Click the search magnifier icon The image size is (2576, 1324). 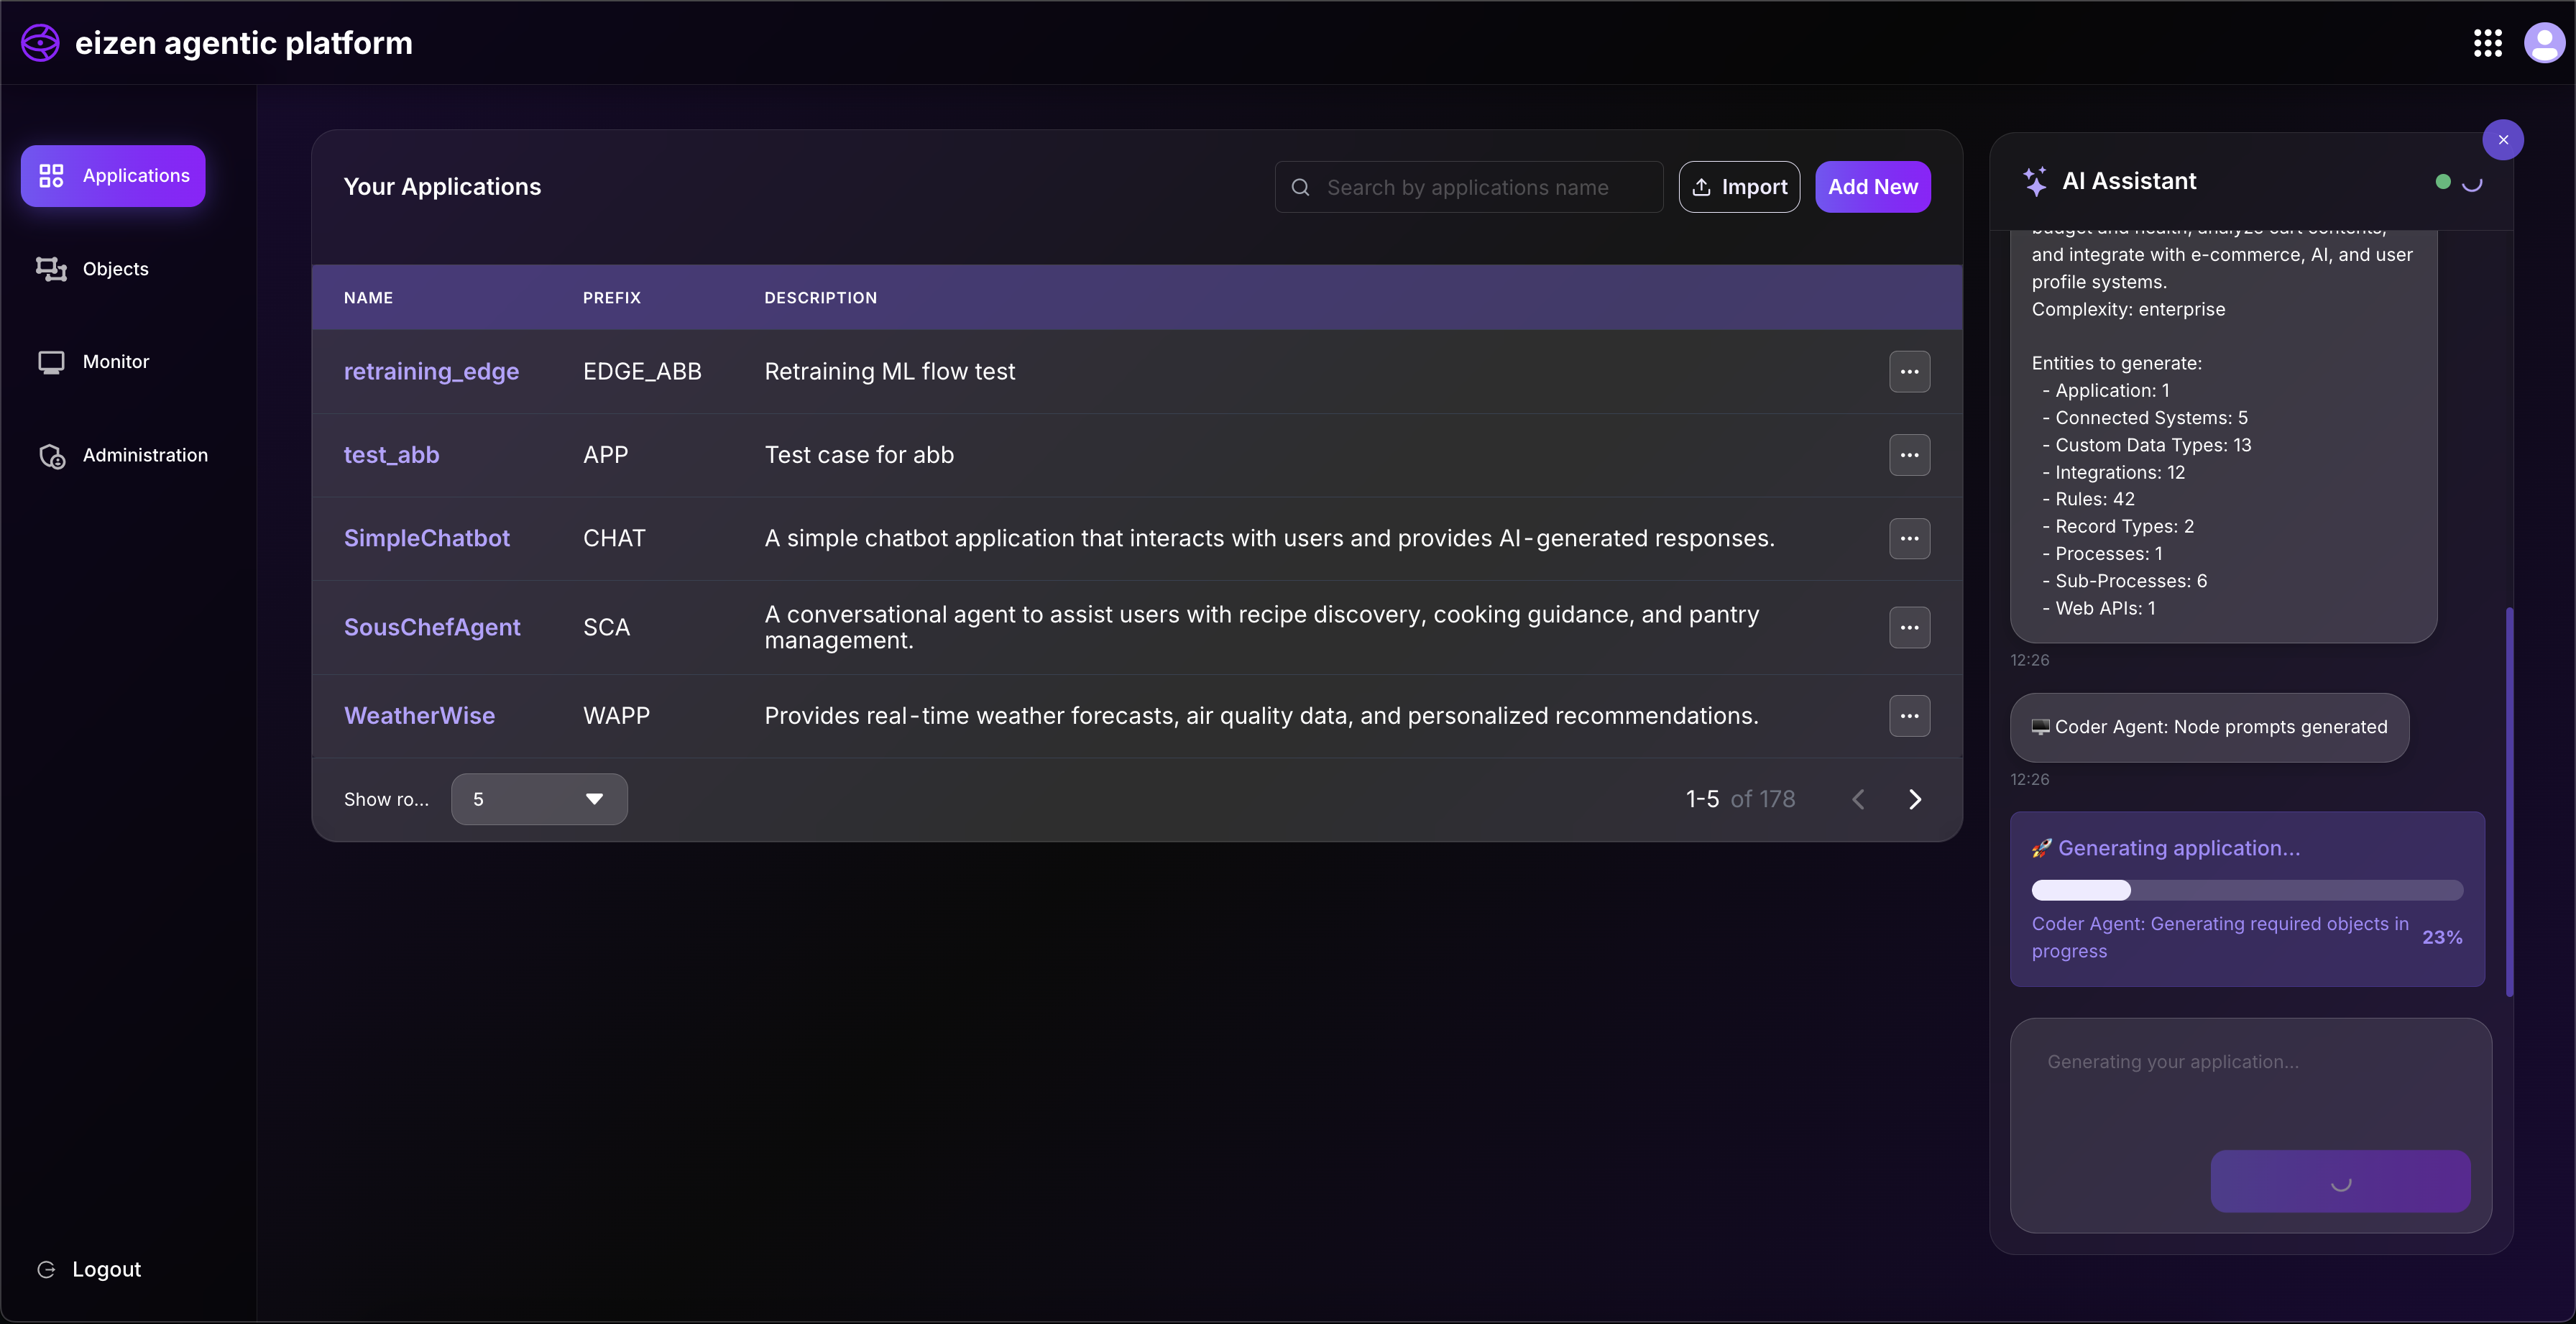1300,187
